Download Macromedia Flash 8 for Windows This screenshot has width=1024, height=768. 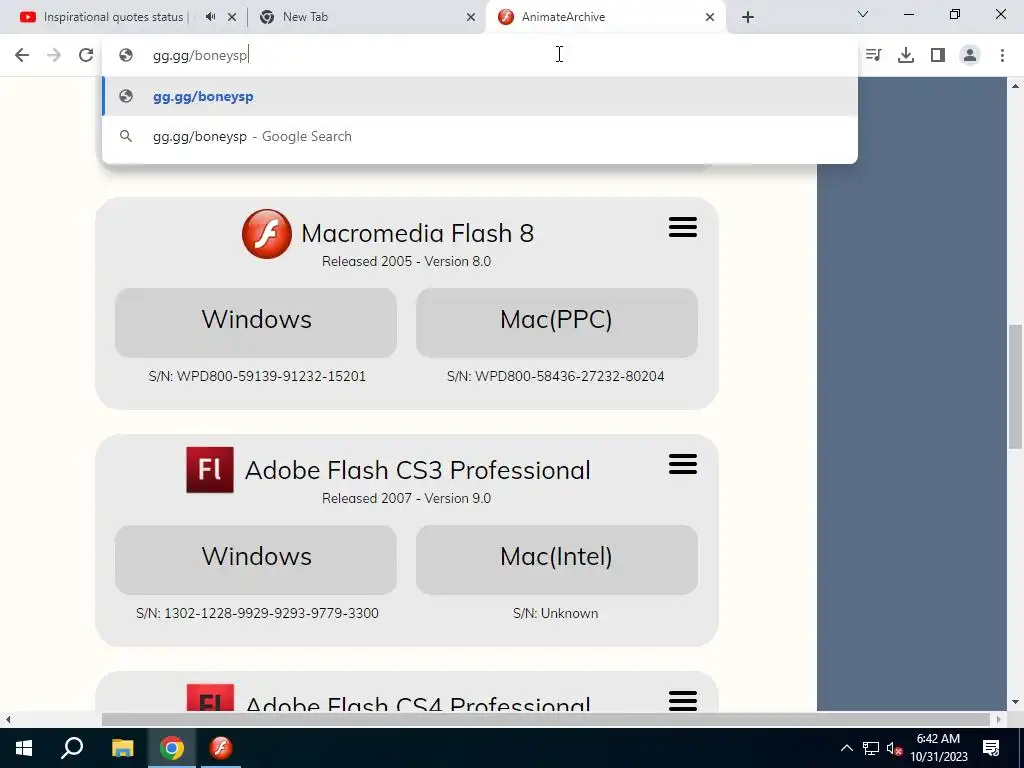[x=256, y=323]
